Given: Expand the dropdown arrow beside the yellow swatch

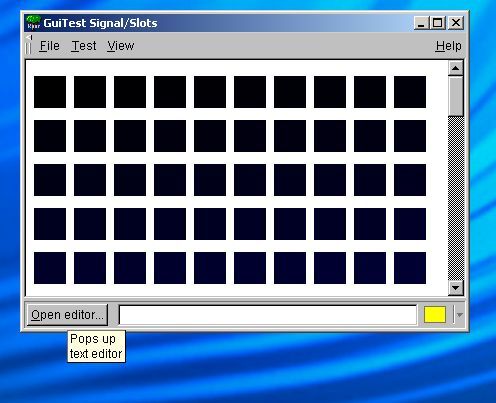Looking at the screenshot, I should click(460, 315).
